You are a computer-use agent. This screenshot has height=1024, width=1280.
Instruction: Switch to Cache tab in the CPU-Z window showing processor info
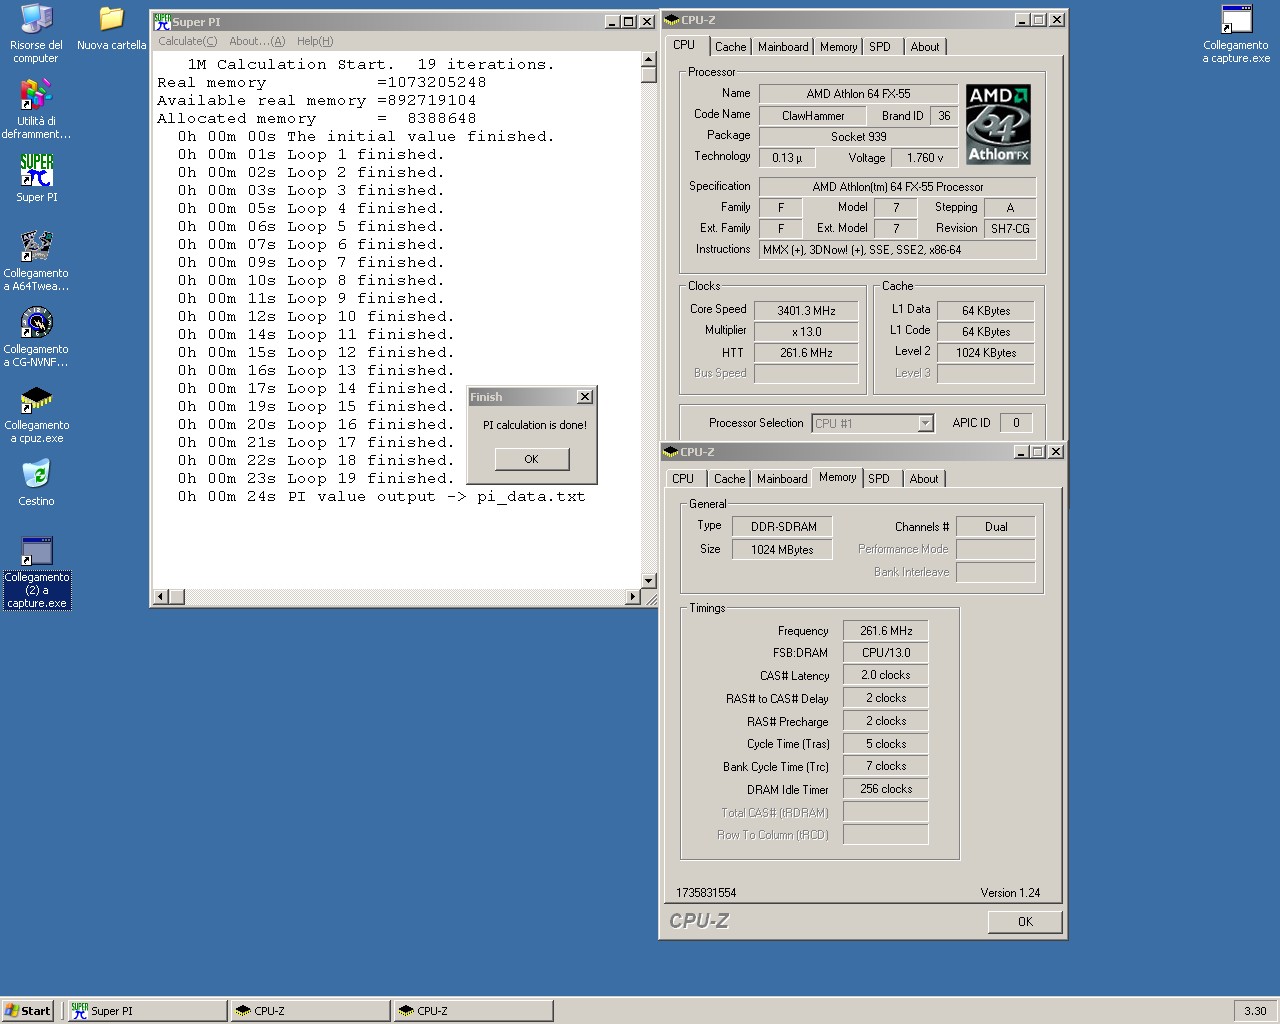tap(730, 47)
